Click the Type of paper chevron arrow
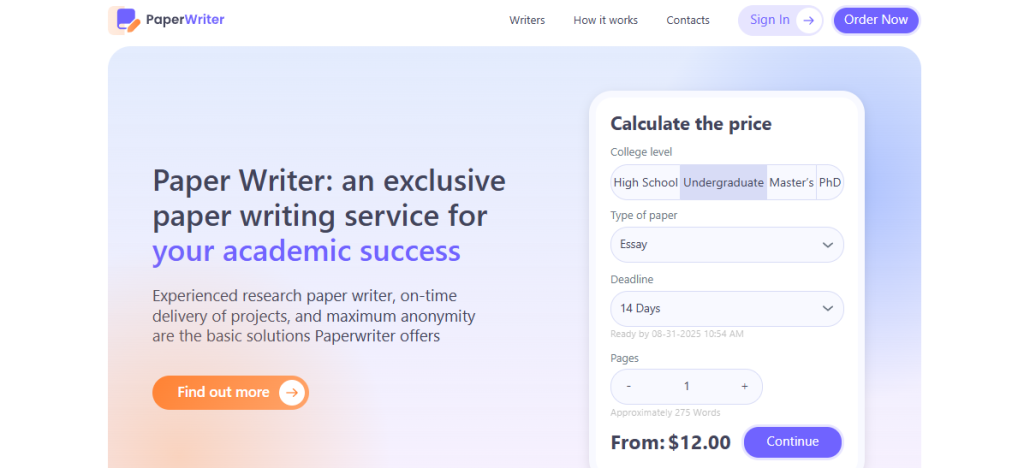The height and width of the screenshot is (468, 1024). click(827, 245)
